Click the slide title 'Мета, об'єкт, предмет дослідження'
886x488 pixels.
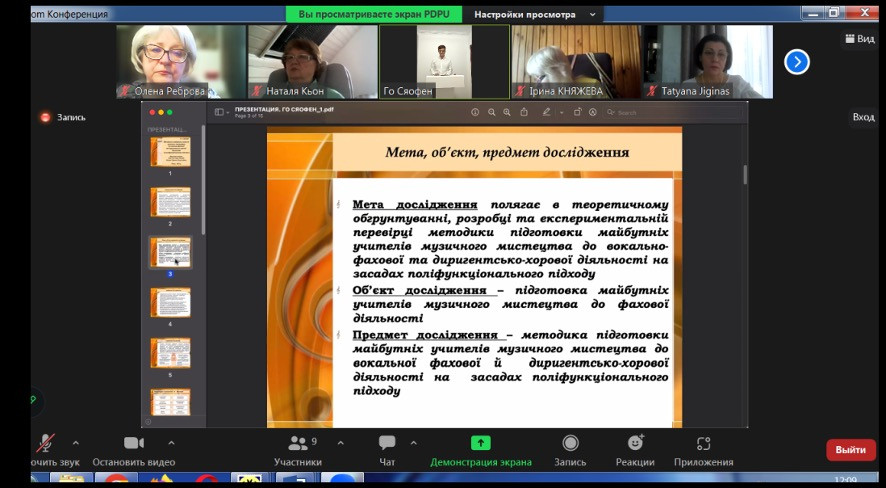pos(507,152)
